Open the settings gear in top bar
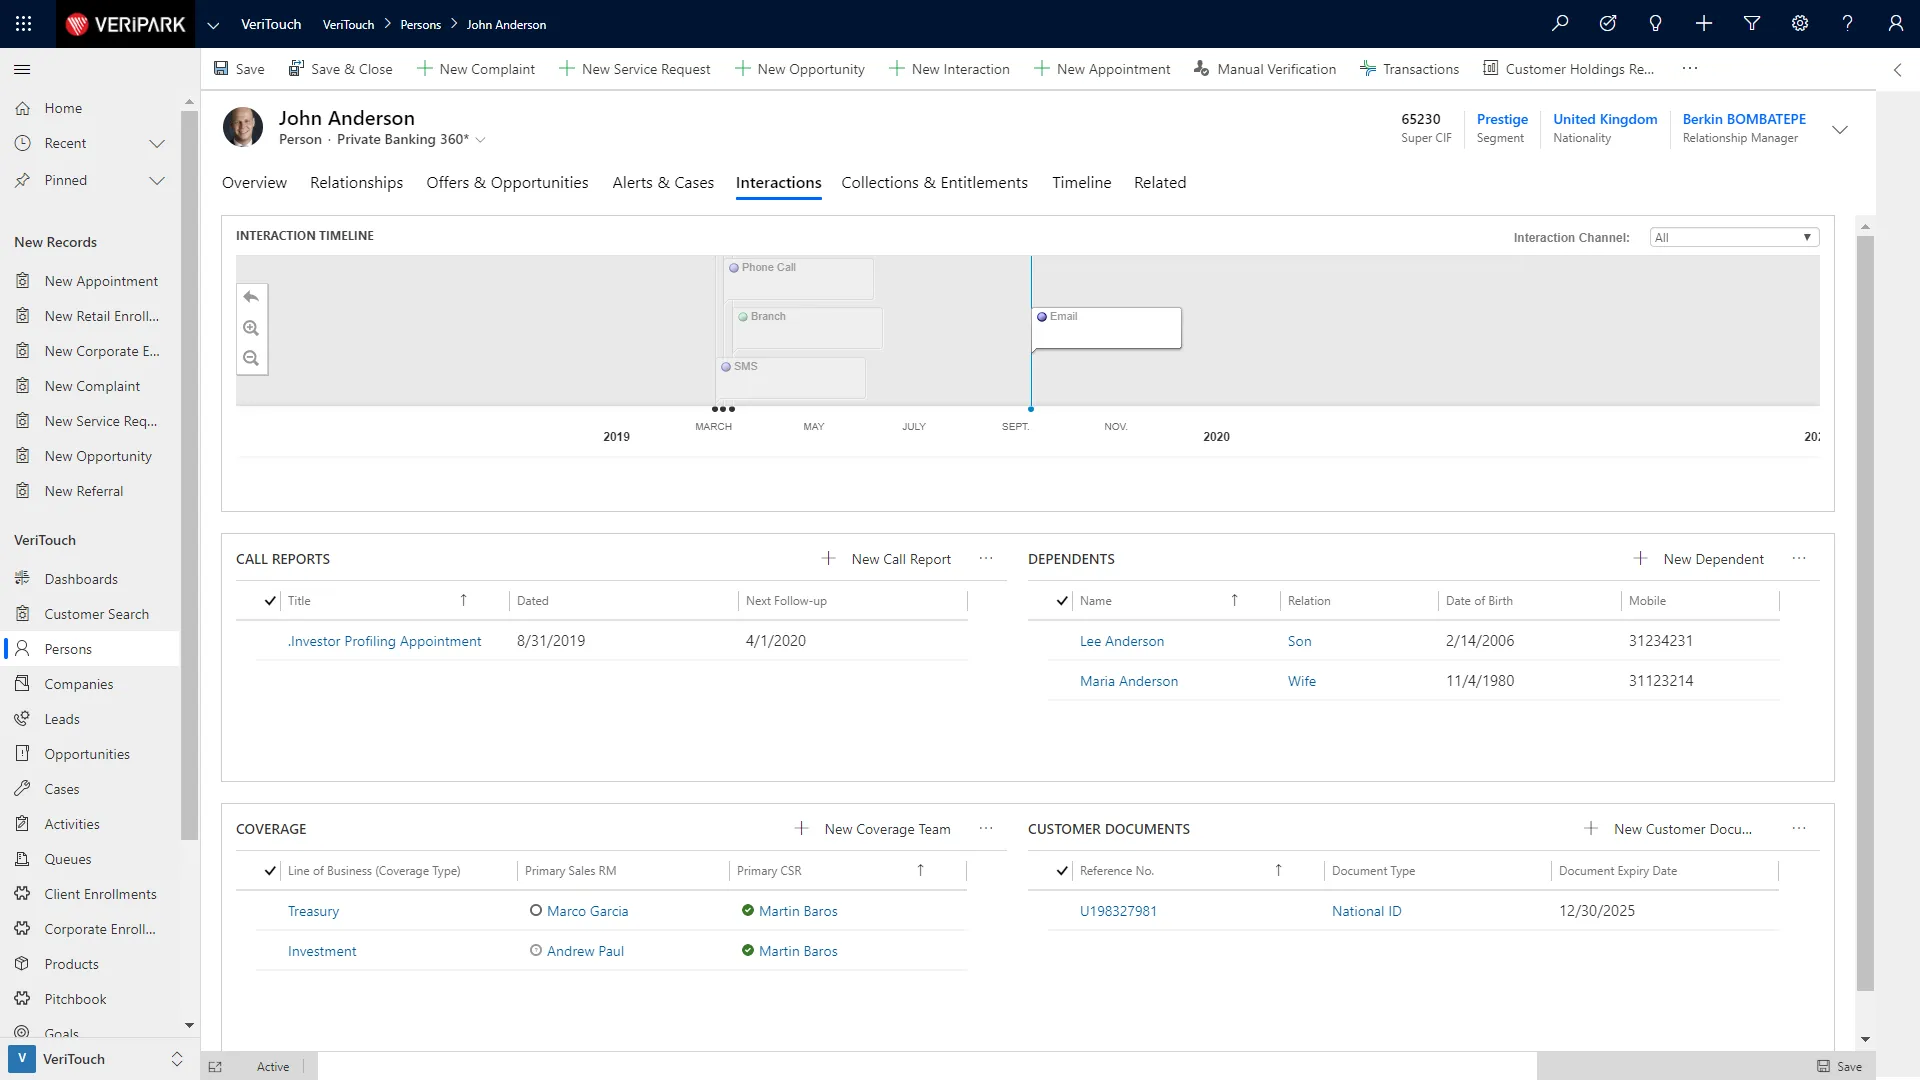The height and width of the screenshot is (1080, 1920). (x=1800, y=24)
